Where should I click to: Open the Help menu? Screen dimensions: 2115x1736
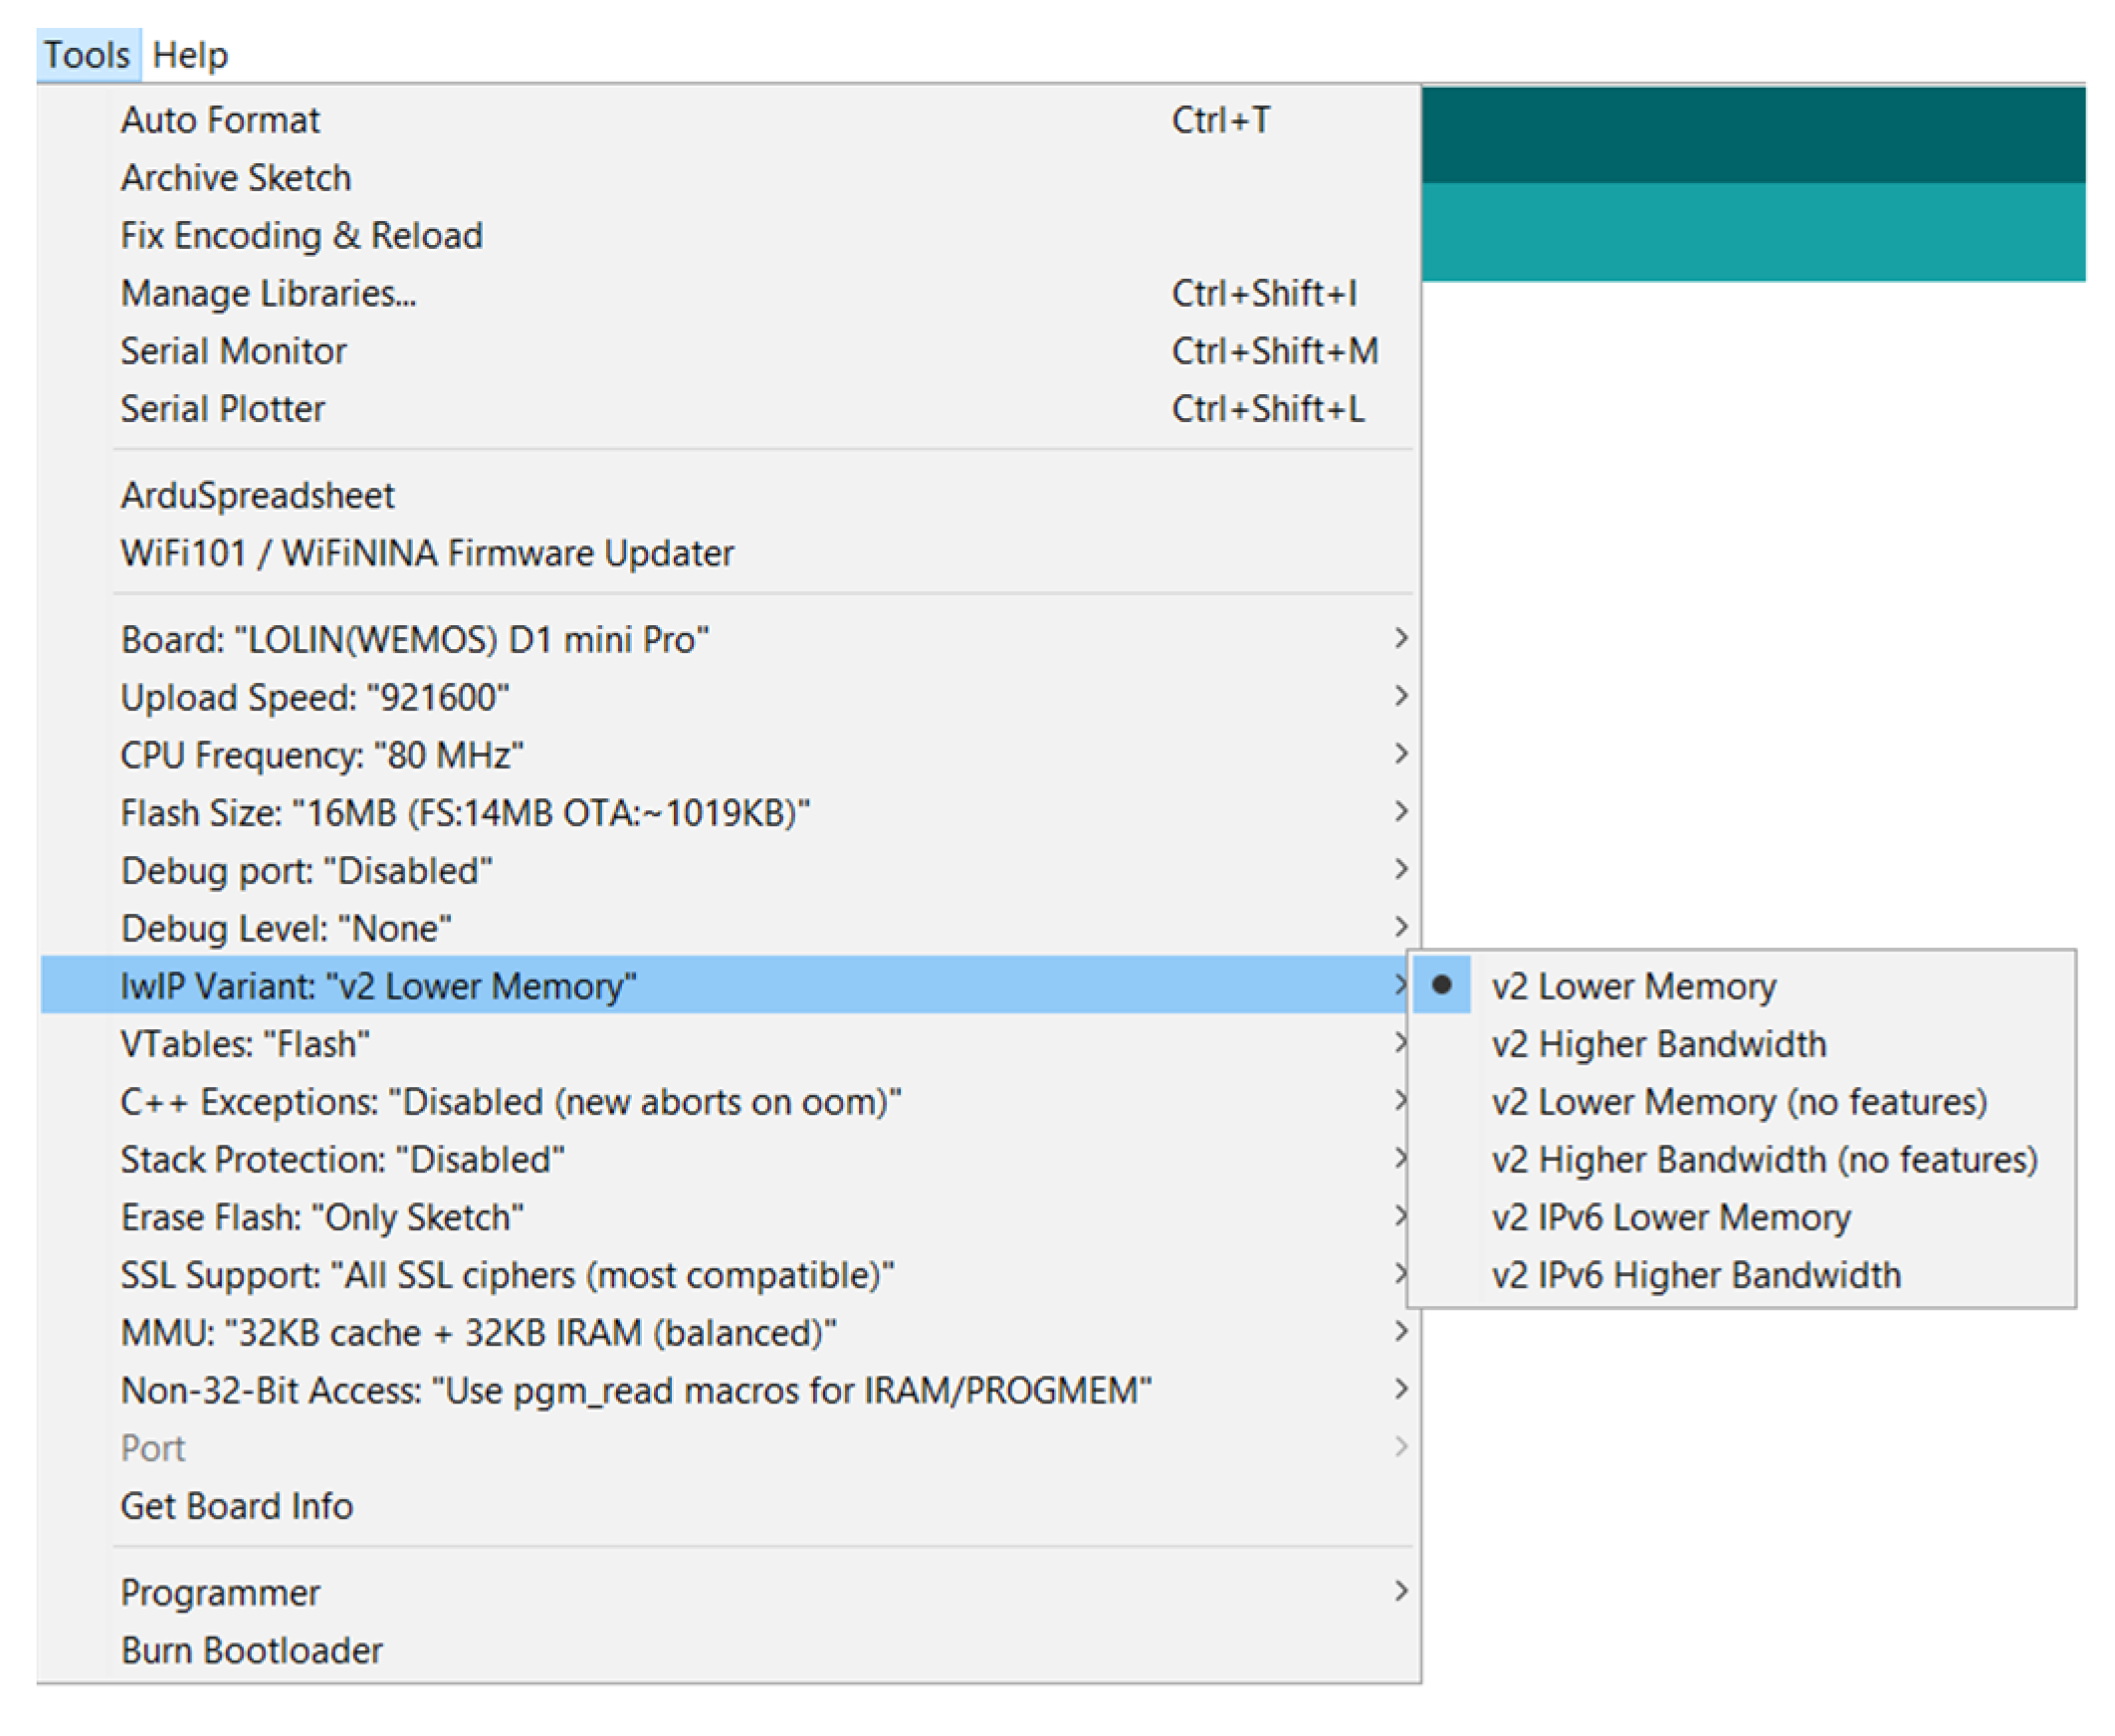190,55
